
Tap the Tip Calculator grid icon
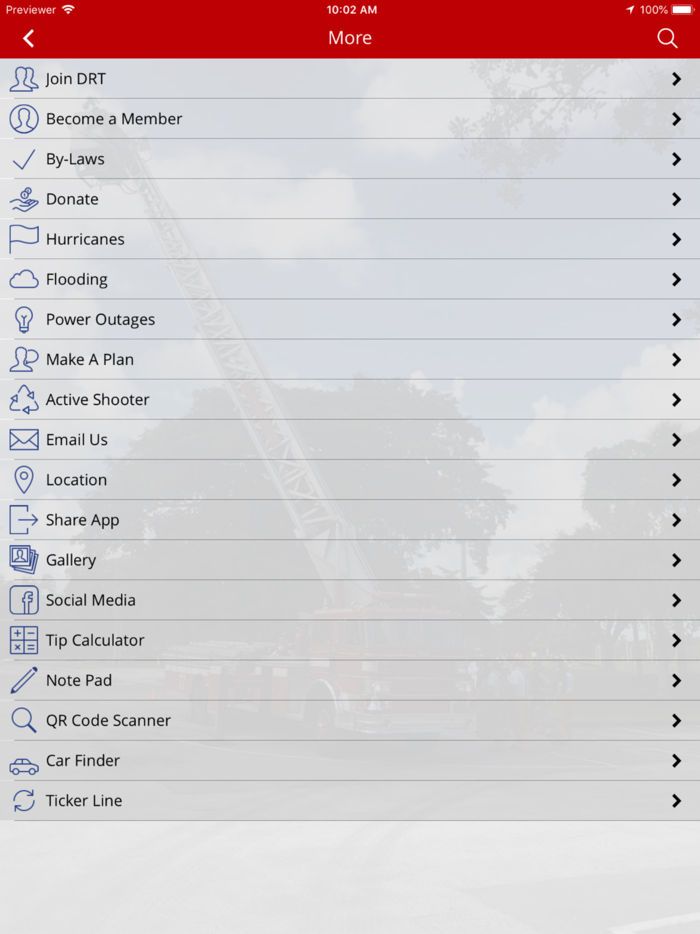pos(24,640)
